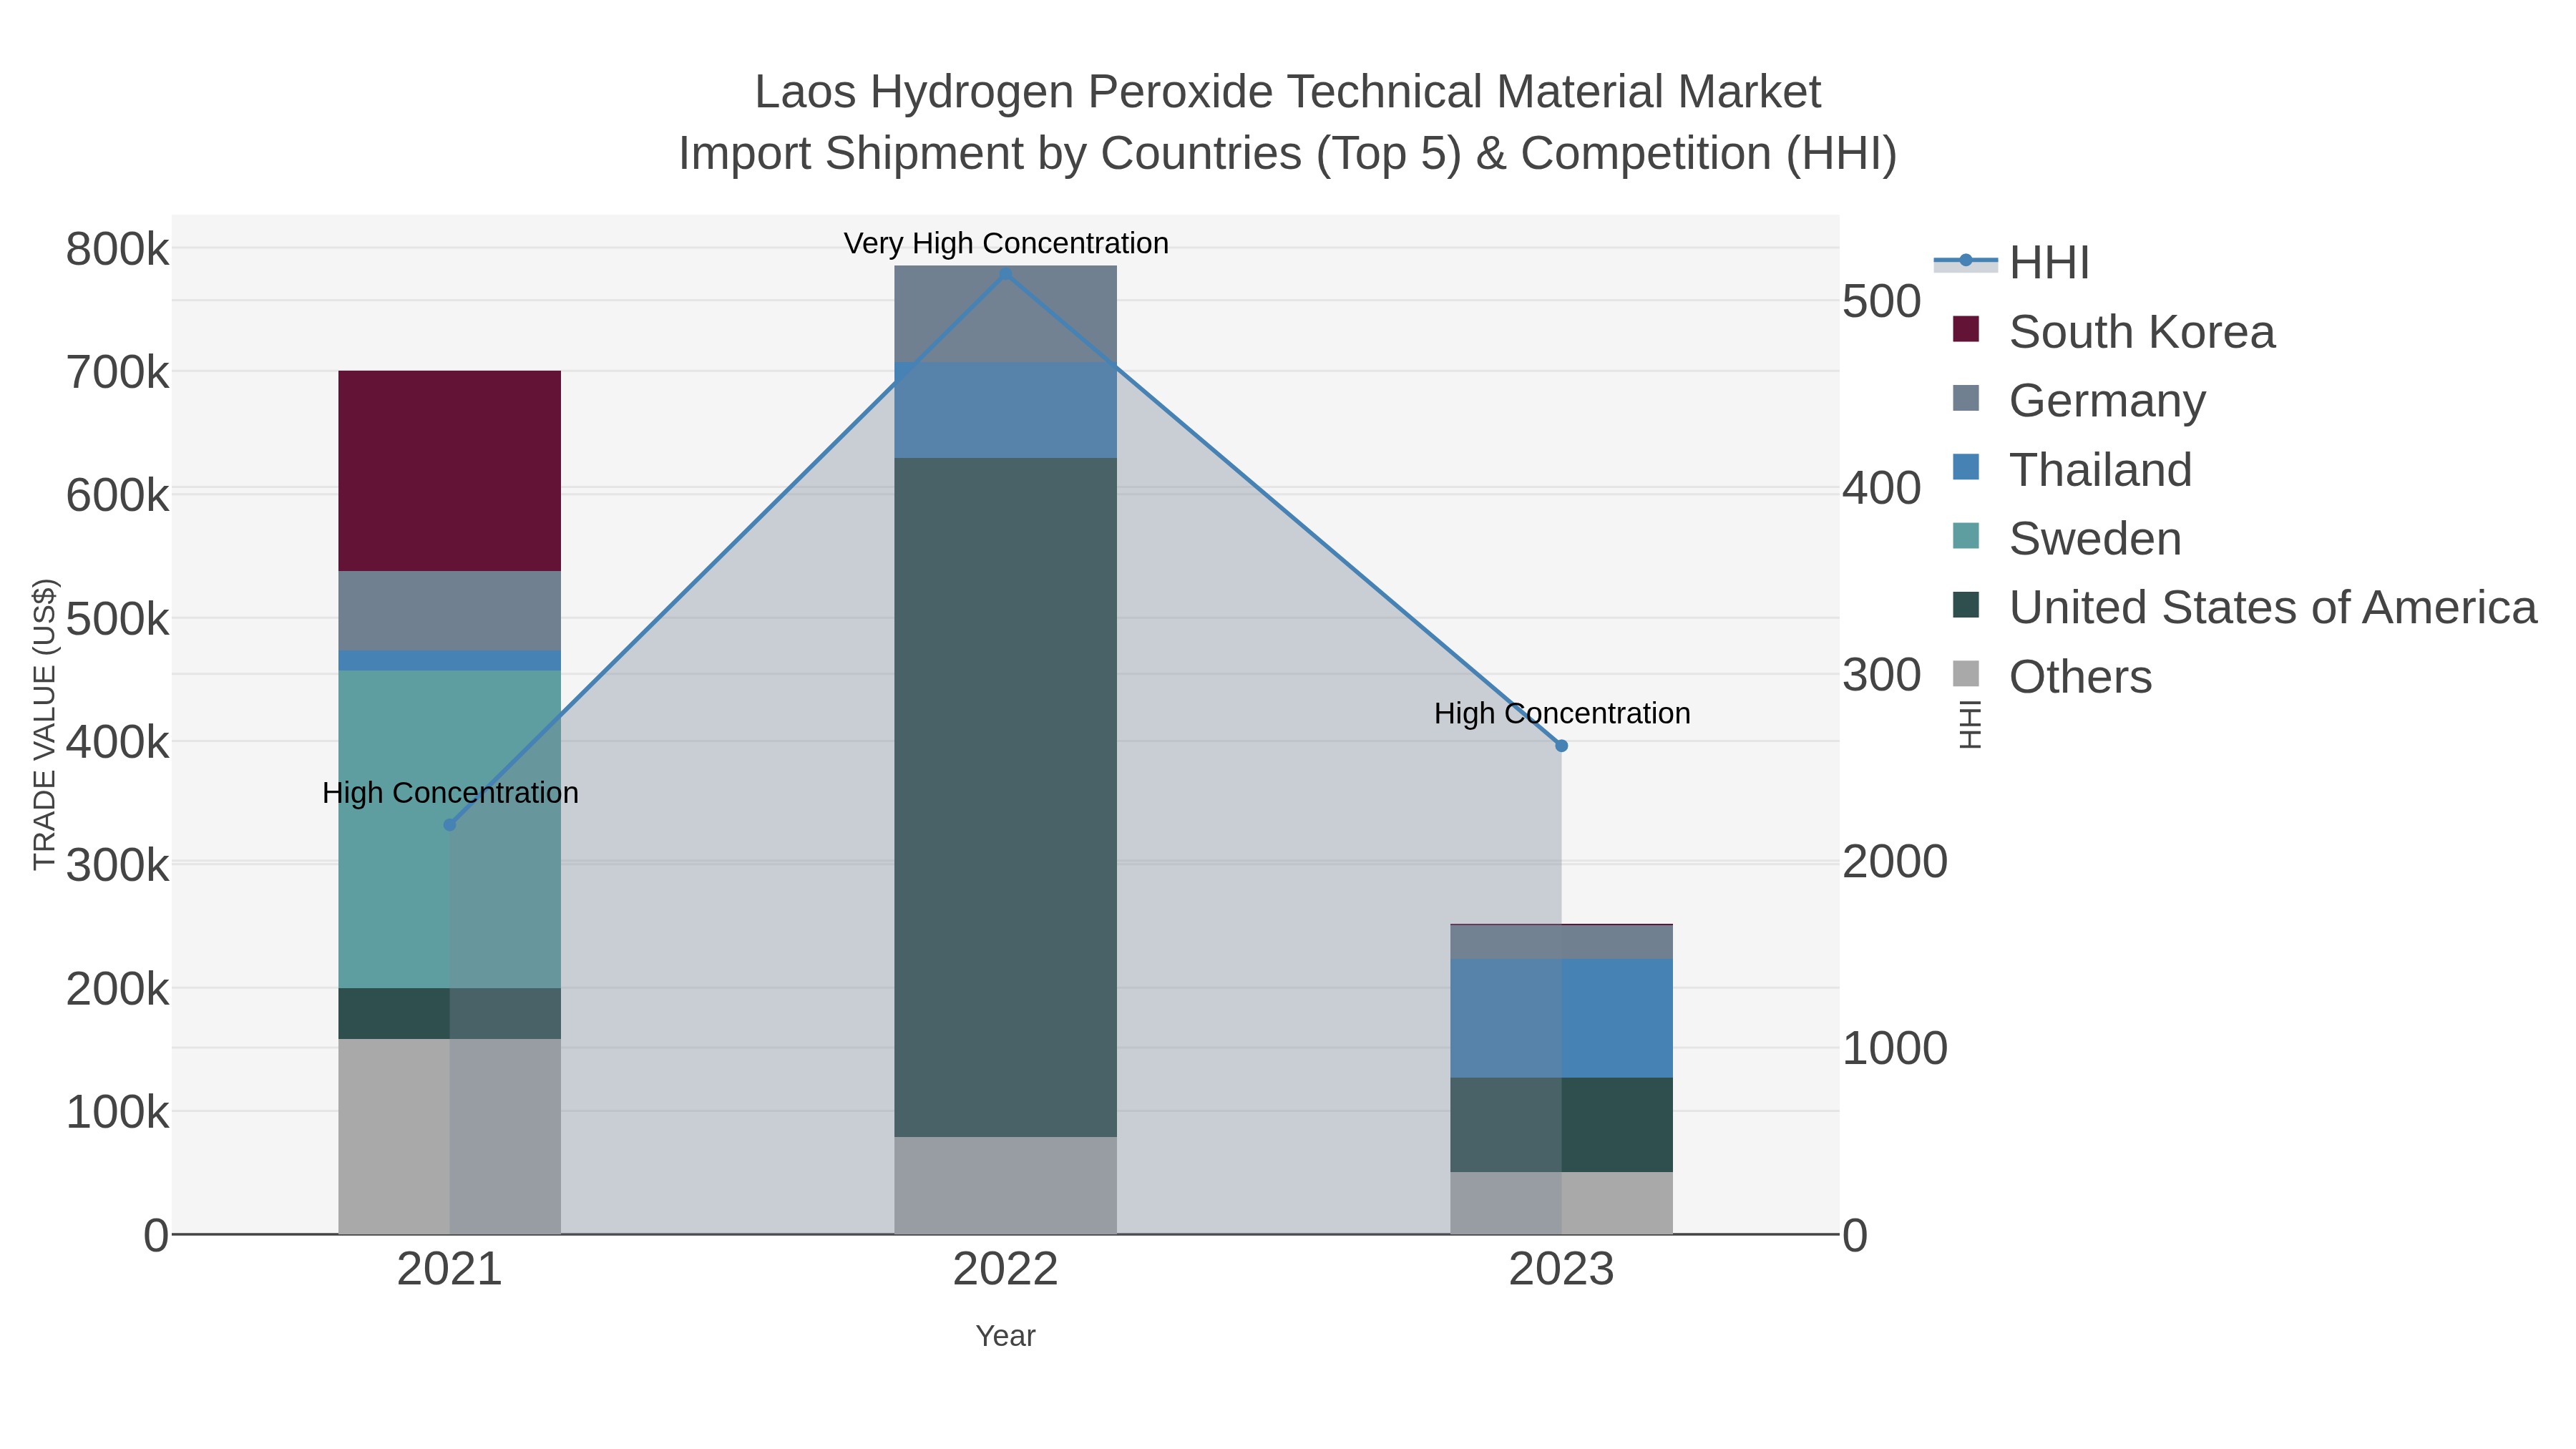Click the Others gray legend swatch
The image size is (2576, 1449).
(1966, 674)
